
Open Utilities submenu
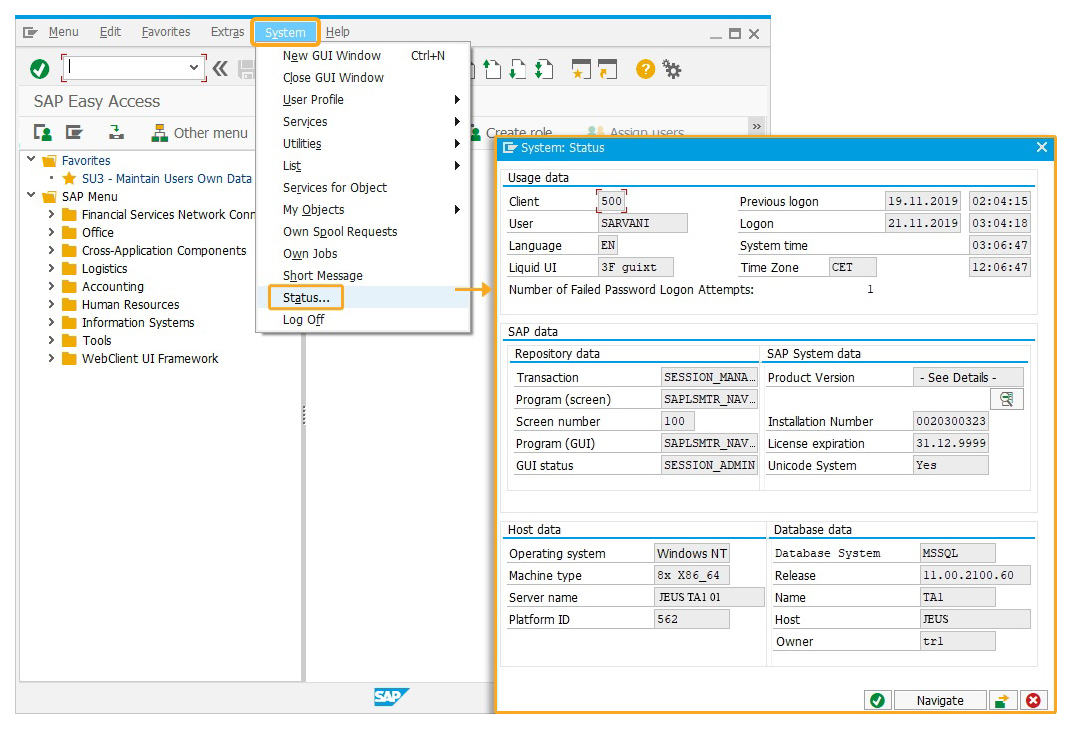click(363, 144)
